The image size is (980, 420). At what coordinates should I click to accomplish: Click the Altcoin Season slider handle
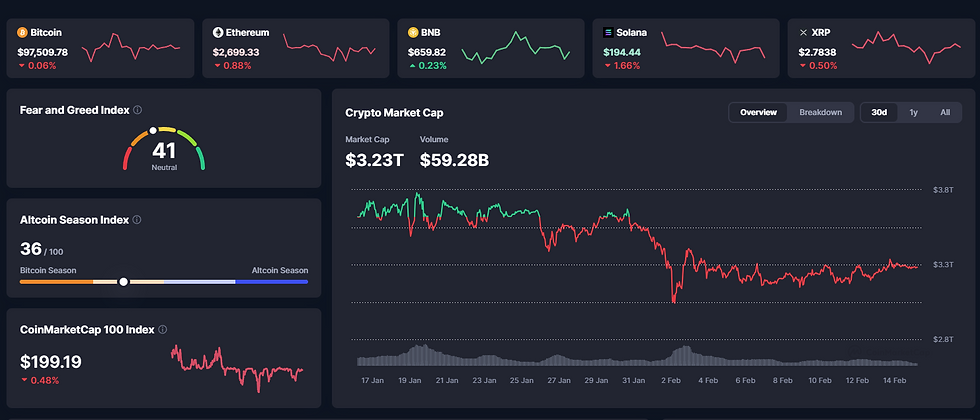pyautogui.click(x=124, y=282)
